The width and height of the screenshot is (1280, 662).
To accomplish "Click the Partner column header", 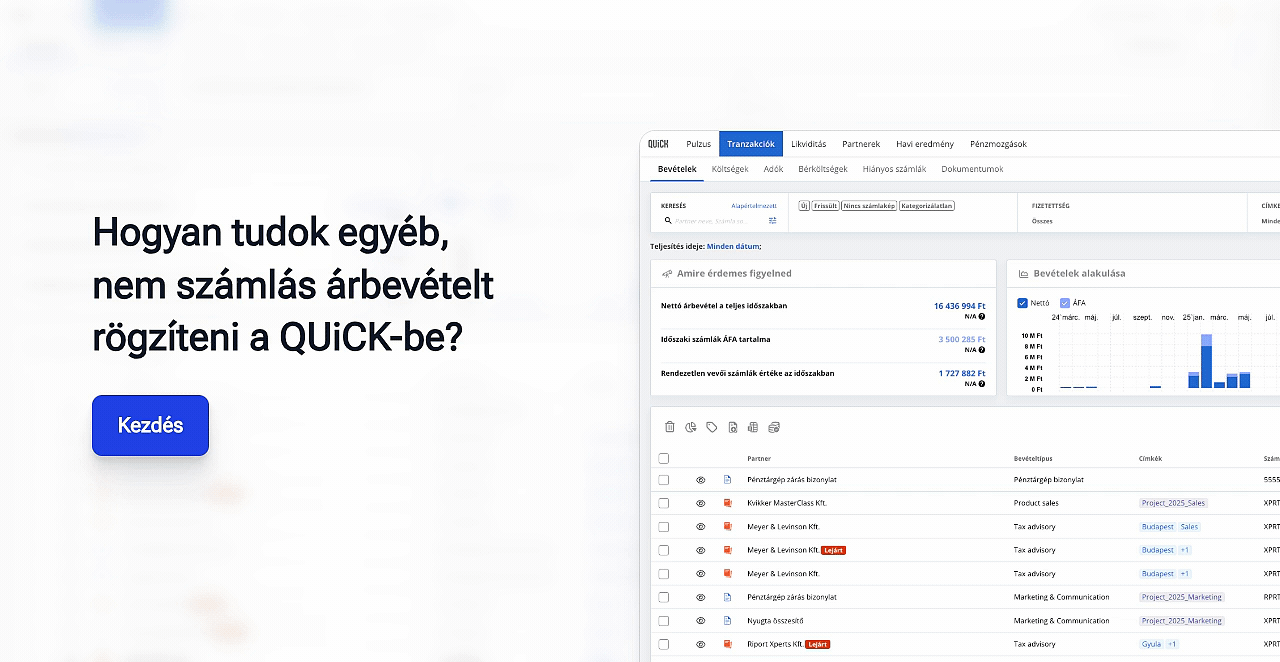I will [x=759, y=458].
